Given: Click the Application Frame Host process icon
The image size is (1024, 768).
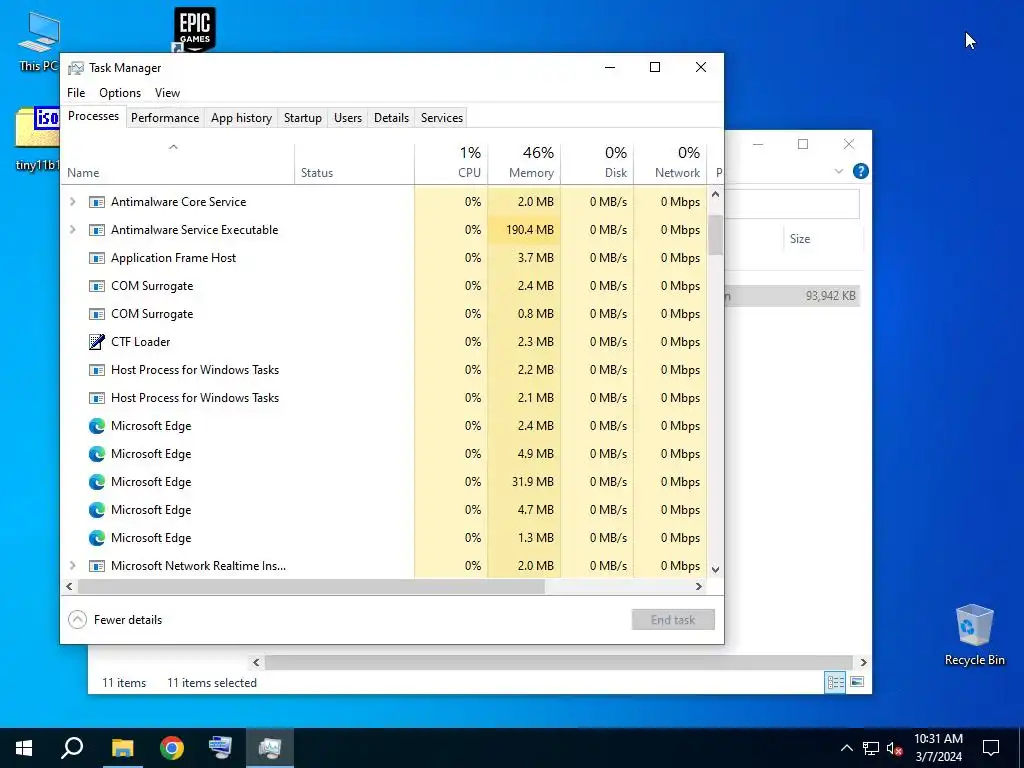Looking at the screenshot, I should [x=97, y=258].
